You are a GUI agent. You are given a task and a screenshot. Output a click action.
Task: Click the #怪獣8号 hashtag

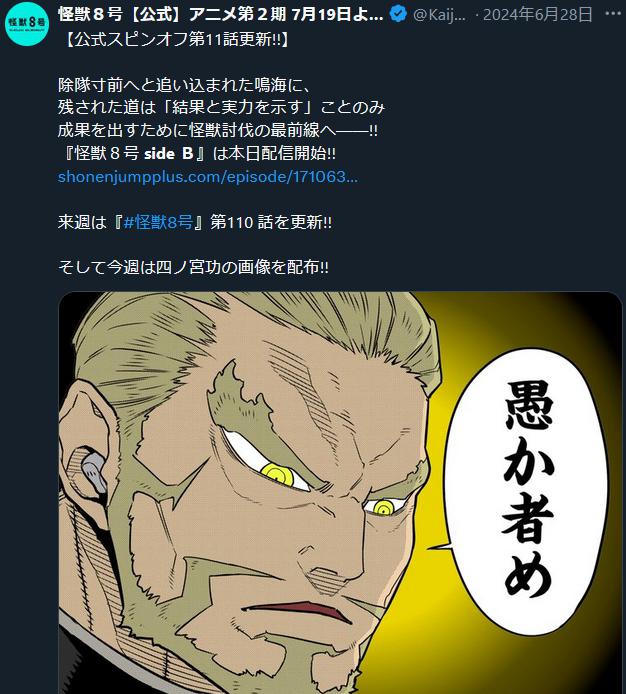click(158, 222)
